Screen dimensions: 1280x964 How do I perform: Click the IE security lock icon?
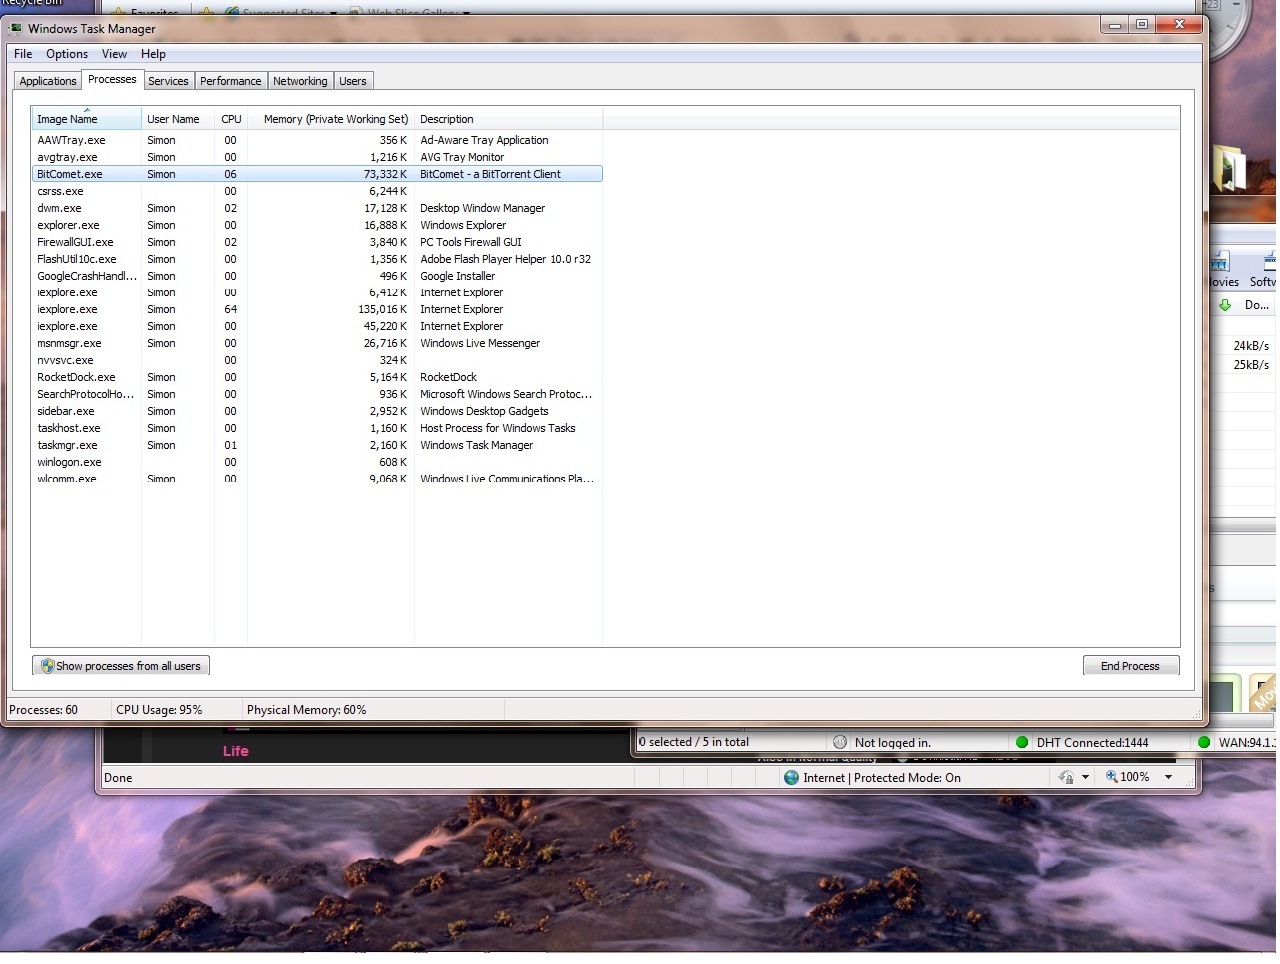click(x=1066, y=777)
